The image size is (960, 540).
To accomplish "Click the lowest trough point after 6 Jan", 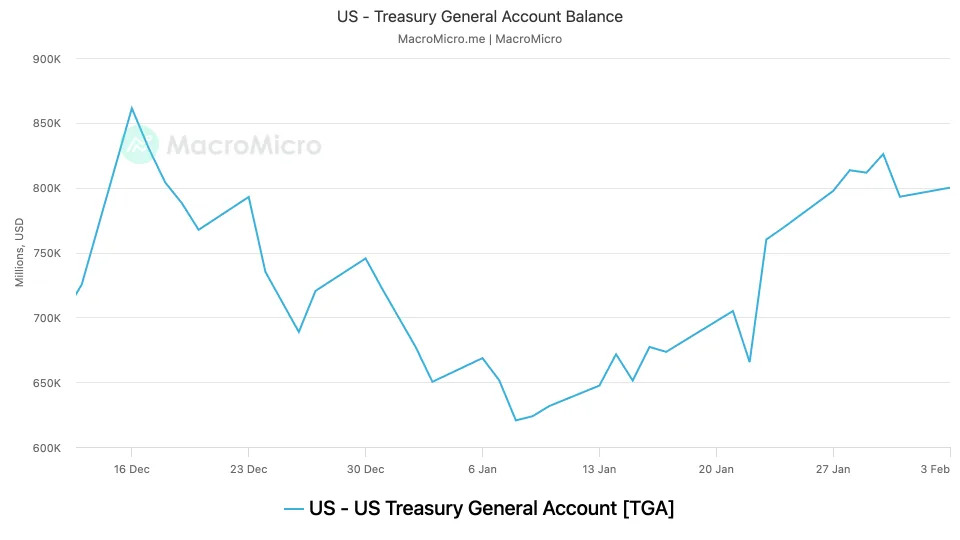I will [x=516, y=420].
